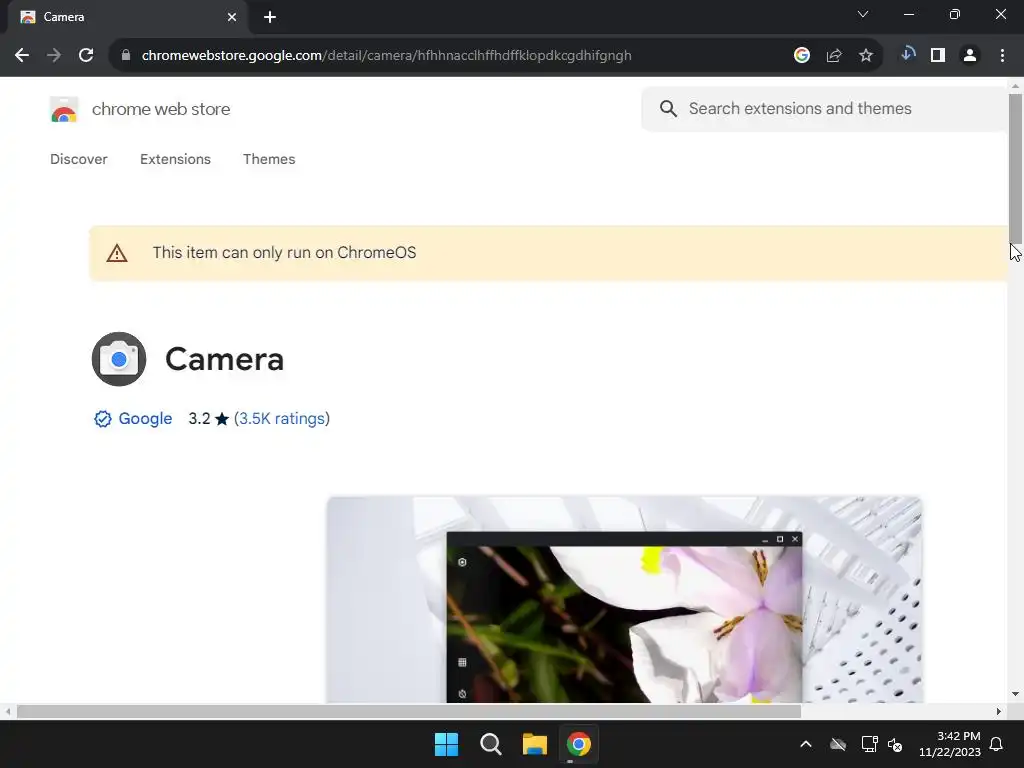The image size is (1024, 768).
Task: Click the Google icon in address bar
Action: coord(802,56)
